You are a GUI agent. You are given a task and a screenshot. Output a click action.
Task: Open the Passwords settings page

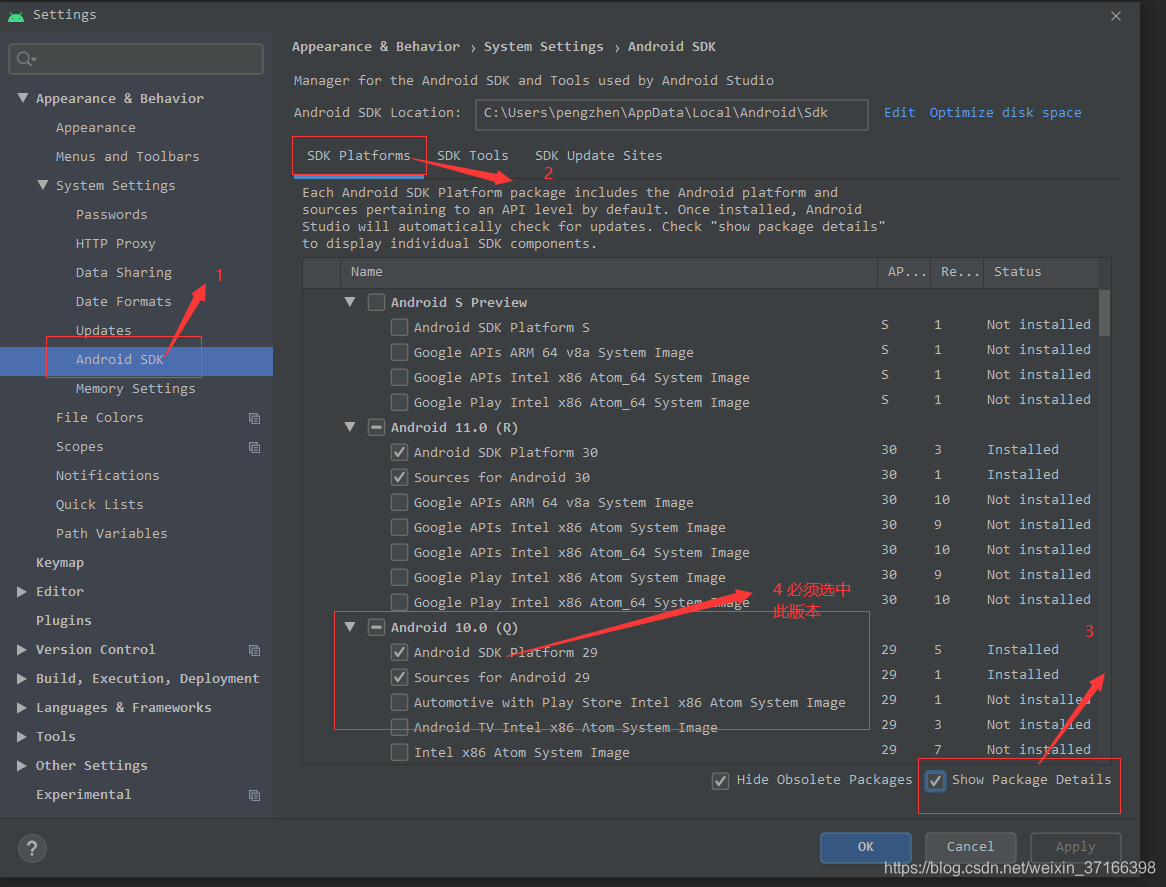coord(112,215)
